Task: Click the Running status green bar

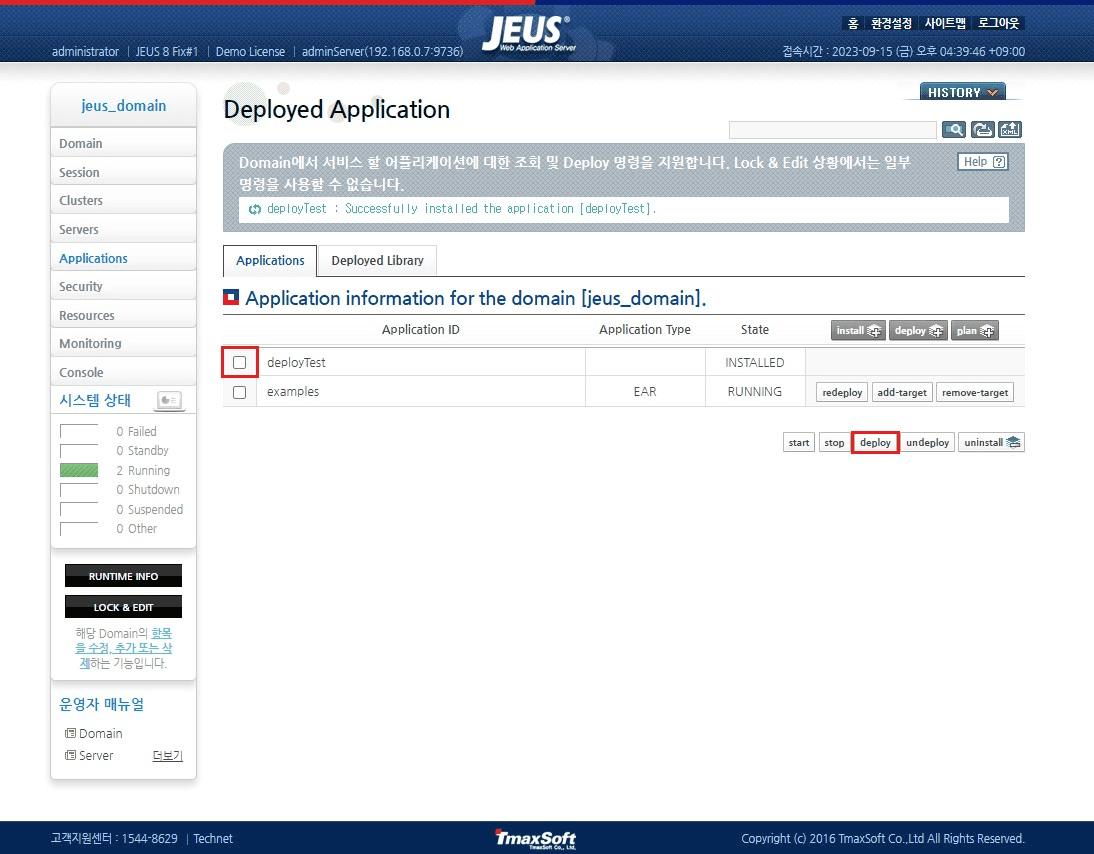Action: tap(79, 470)
